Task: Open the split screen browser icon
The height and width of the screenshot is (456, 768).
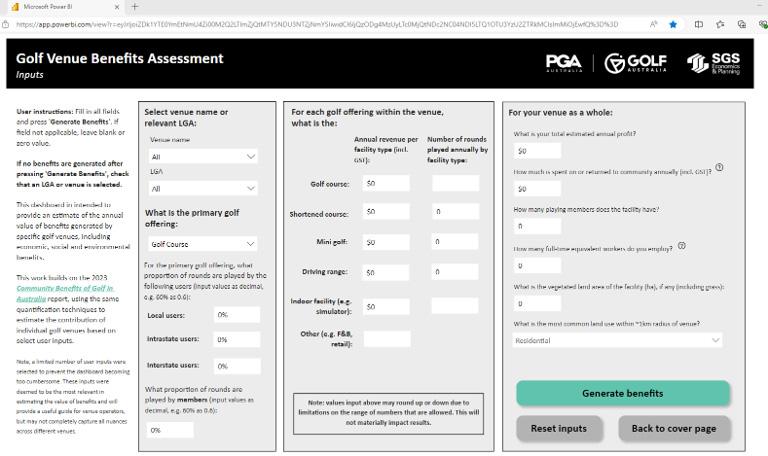Action: coord(699,24)
